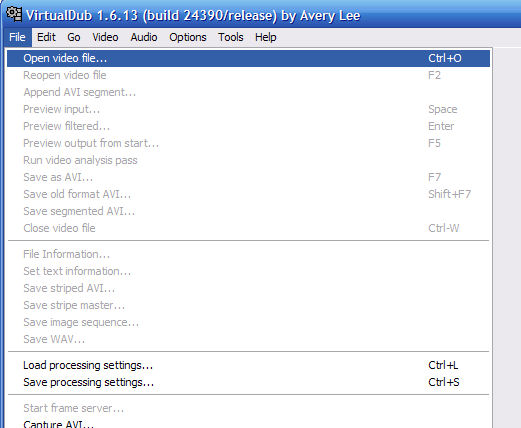This screenshot has height=428, width=521.
Task: Open the Audio menu
Action: point(144,37)
